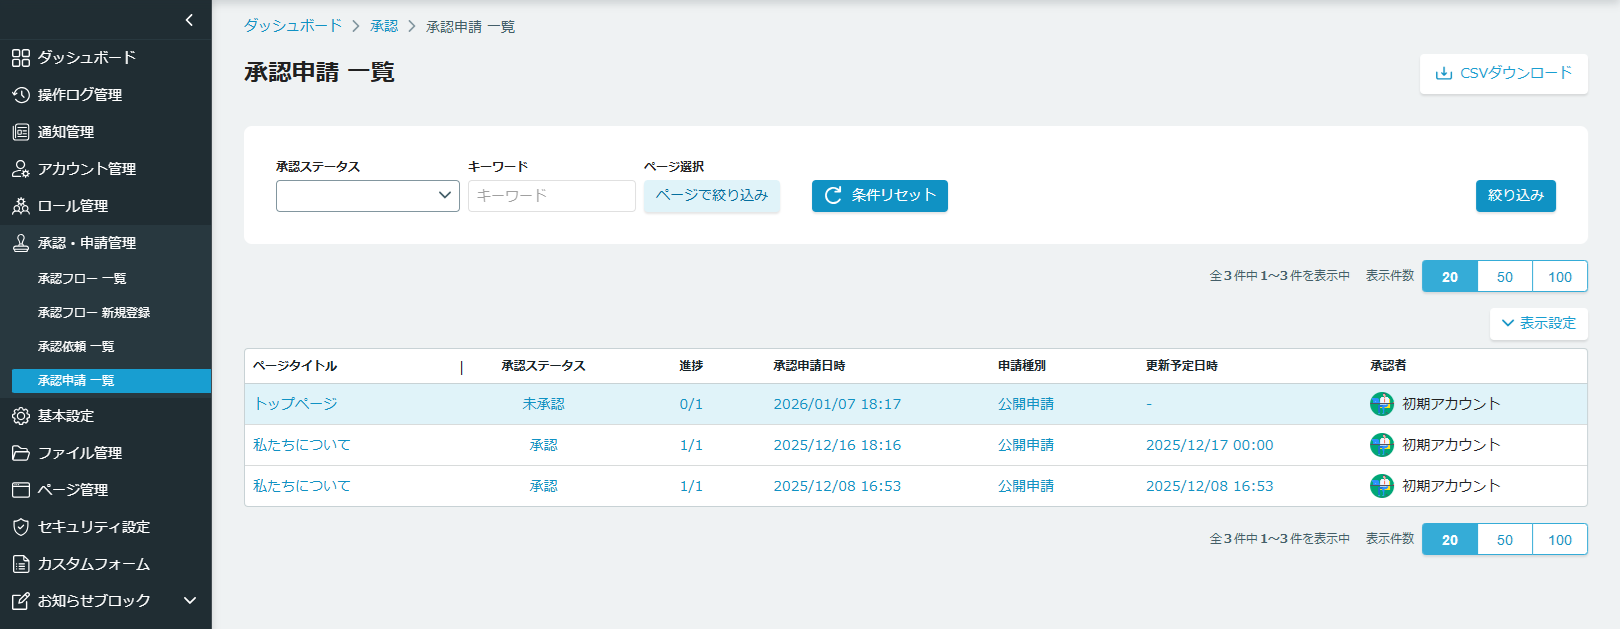Select 20 items per page at bottom
The height and width of the screenshot is (629, 1620).
click(x=1449, y=540)
